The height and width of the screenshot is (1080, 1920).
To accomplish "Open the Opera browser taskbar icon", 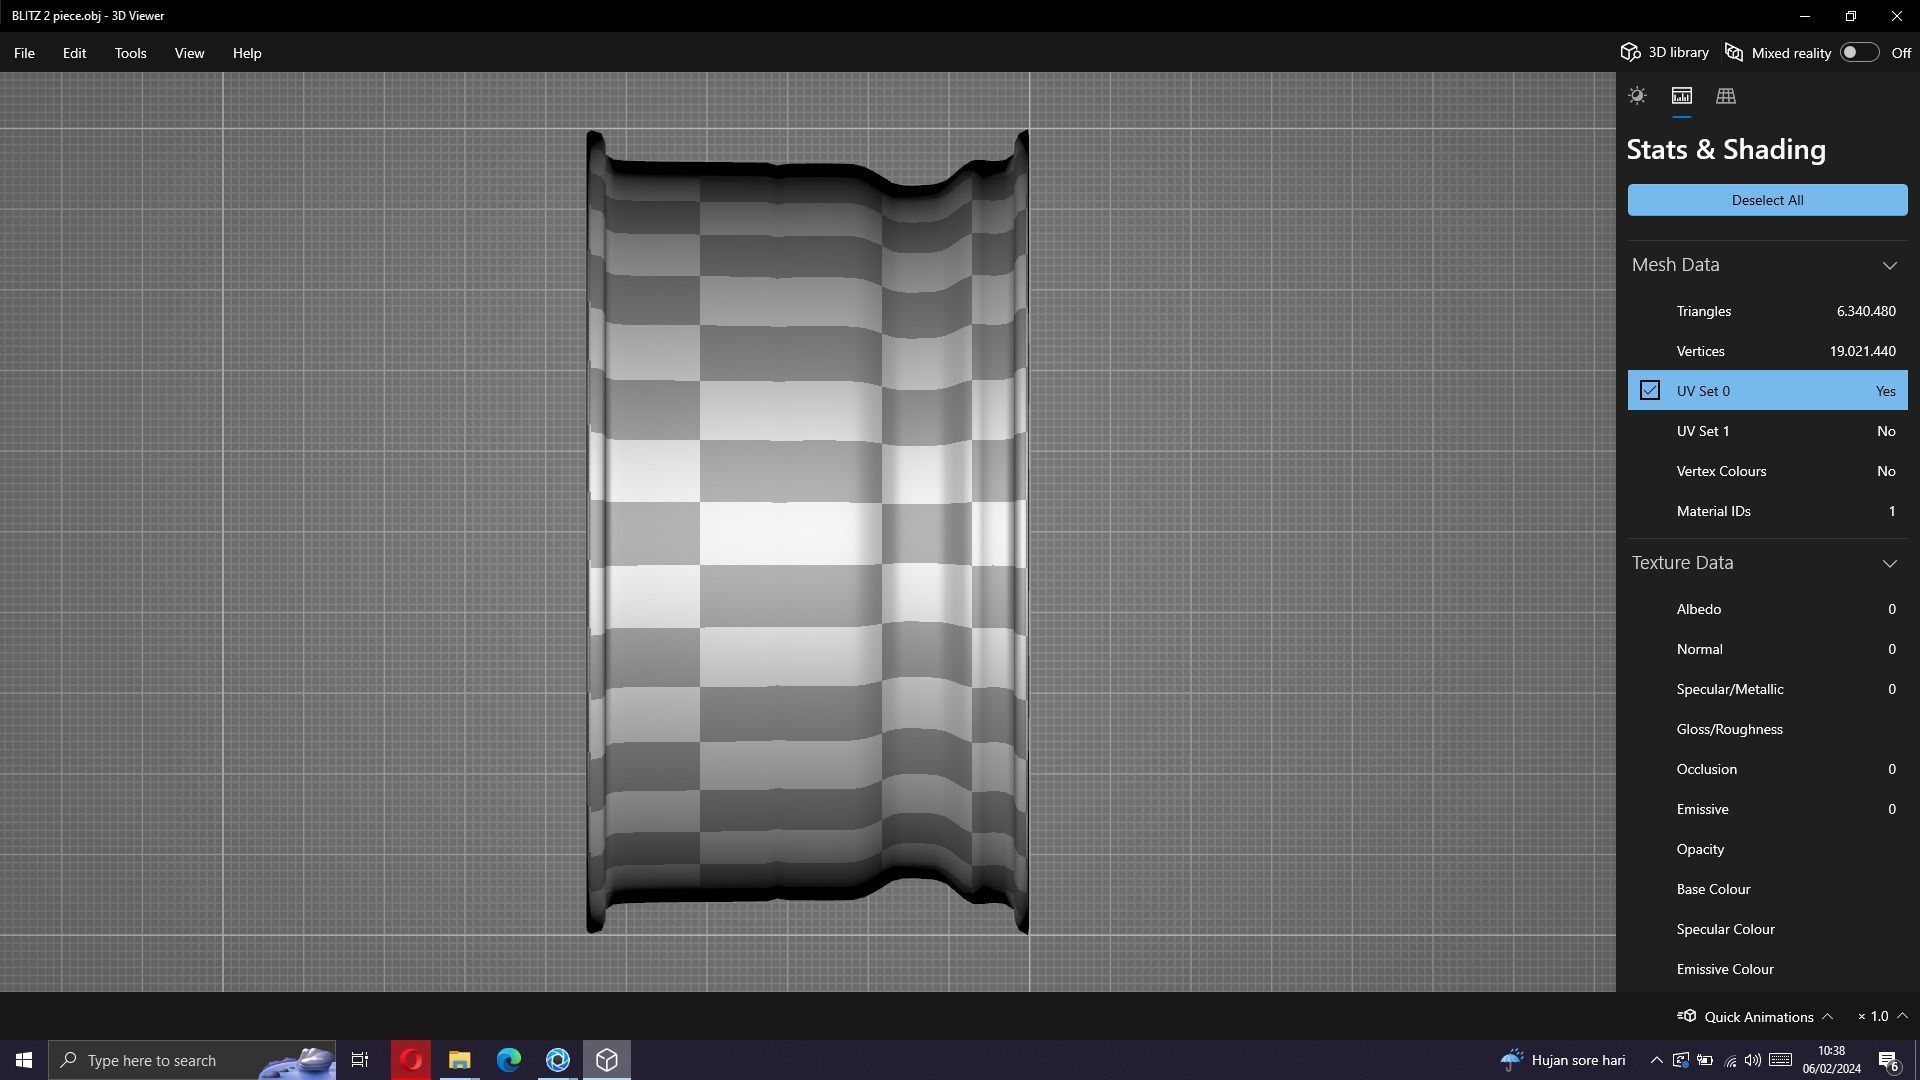I will (x=410, y=1060).
